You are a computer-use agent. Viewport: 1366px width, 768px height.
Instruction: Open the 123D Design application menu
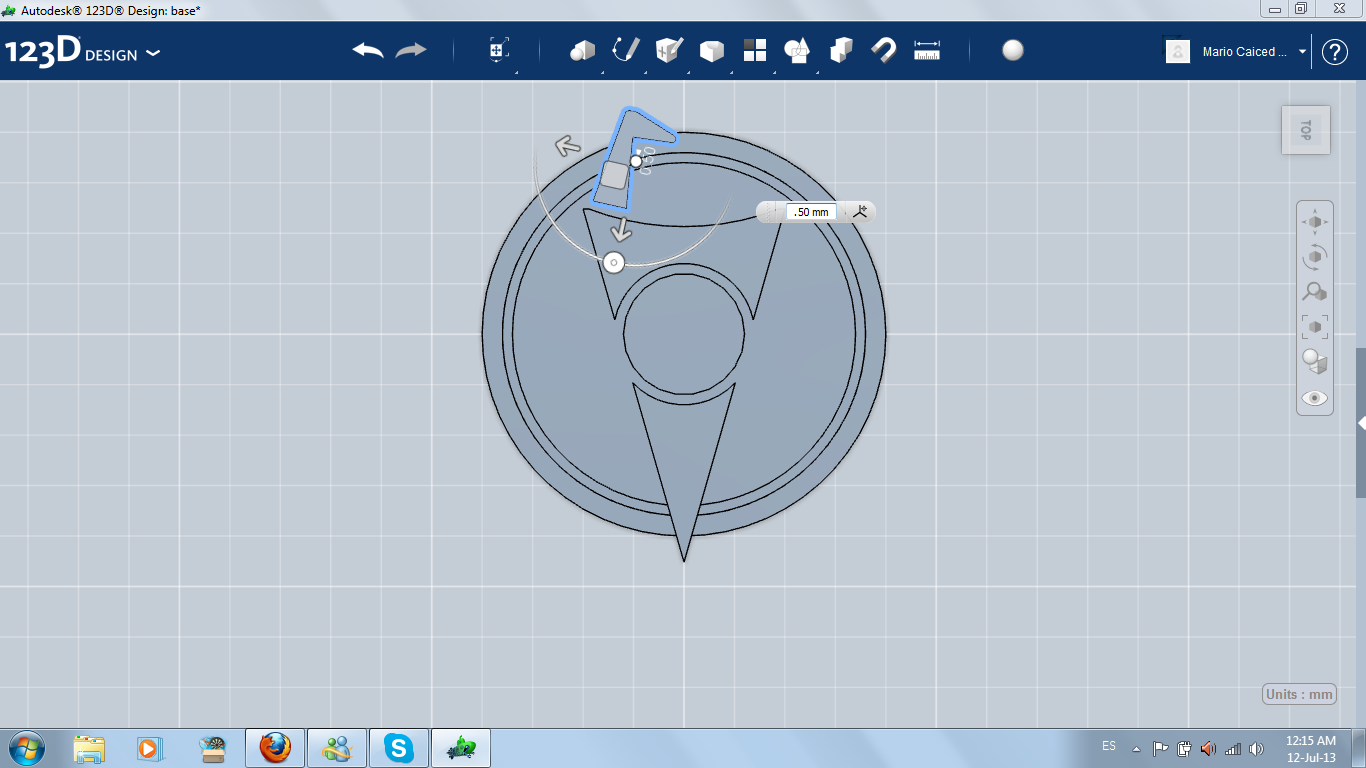coord(82,52)
